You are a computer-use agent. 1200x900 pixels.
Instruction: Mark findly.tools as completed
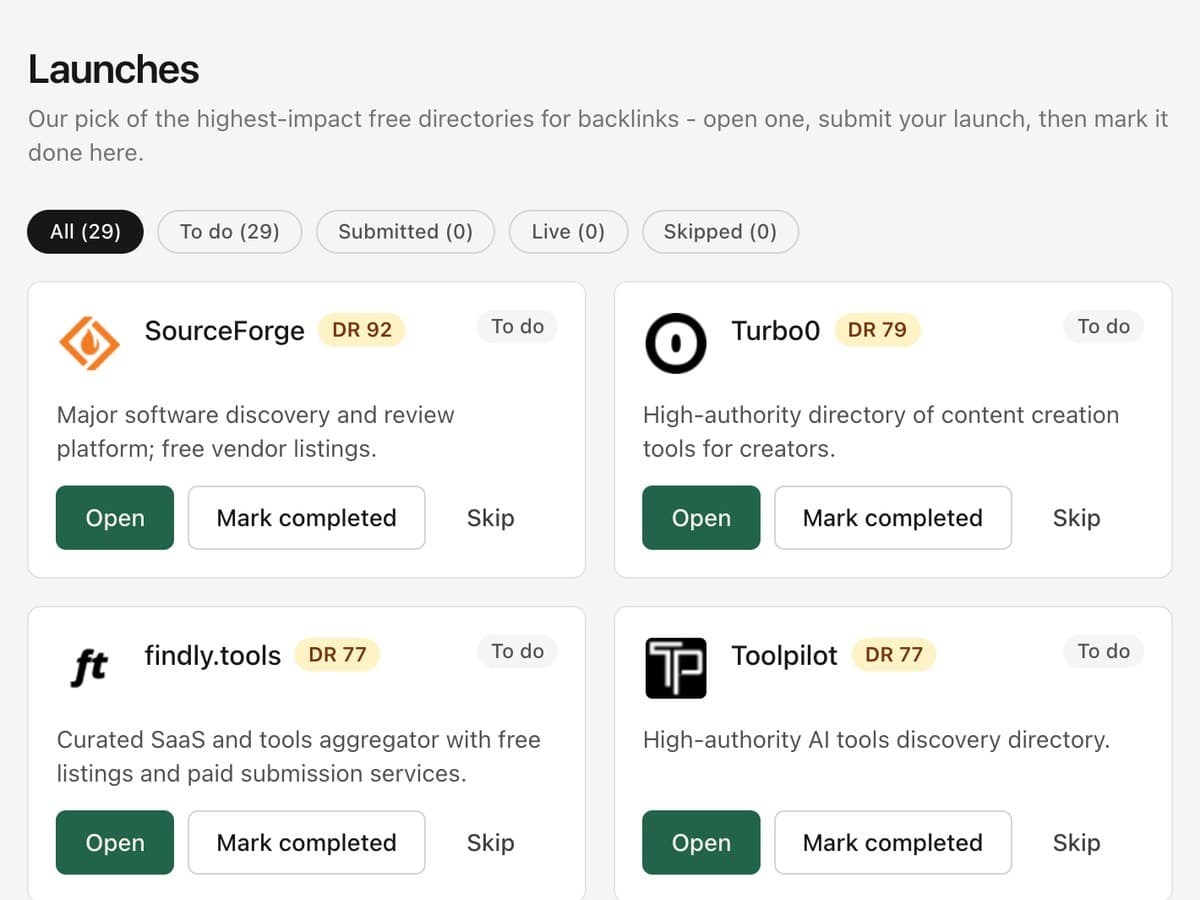[307, 843]
